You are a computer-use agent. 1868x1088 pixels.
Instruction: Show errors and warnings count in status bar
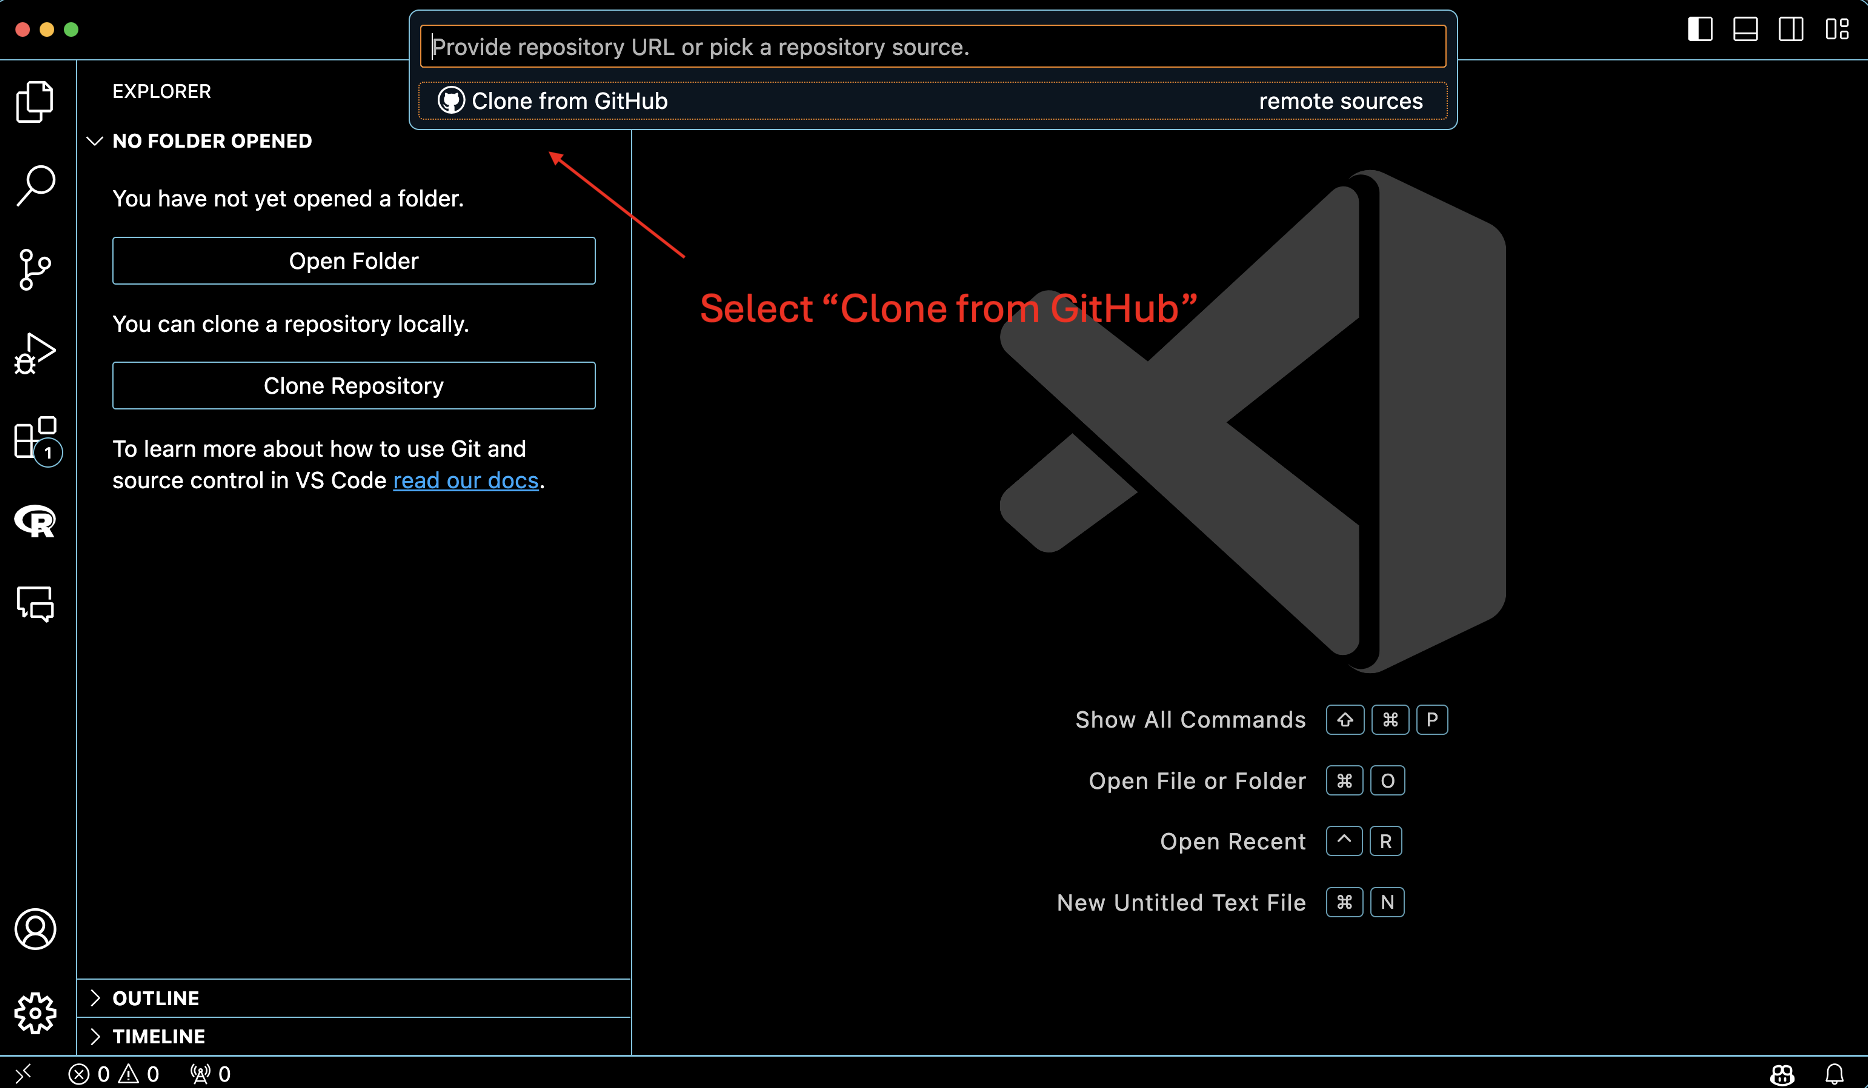click(x=114, y=1074)
